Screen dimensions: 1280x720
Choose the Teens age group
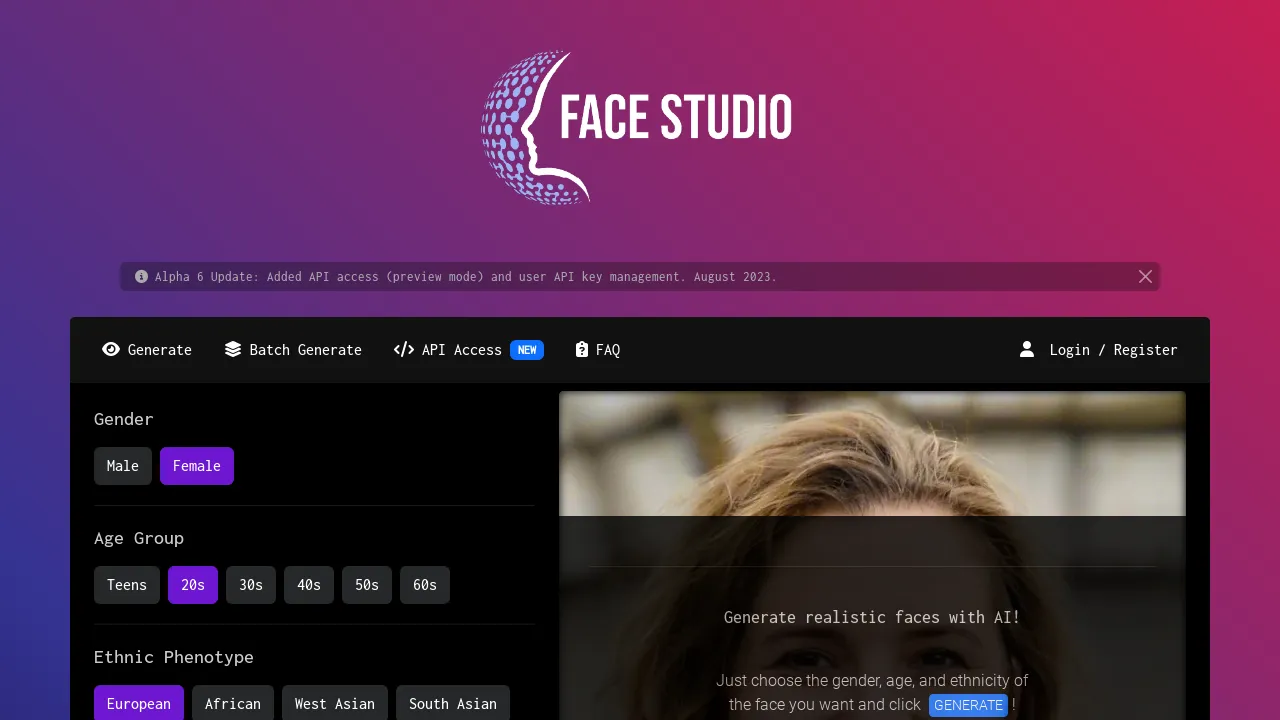126,585
